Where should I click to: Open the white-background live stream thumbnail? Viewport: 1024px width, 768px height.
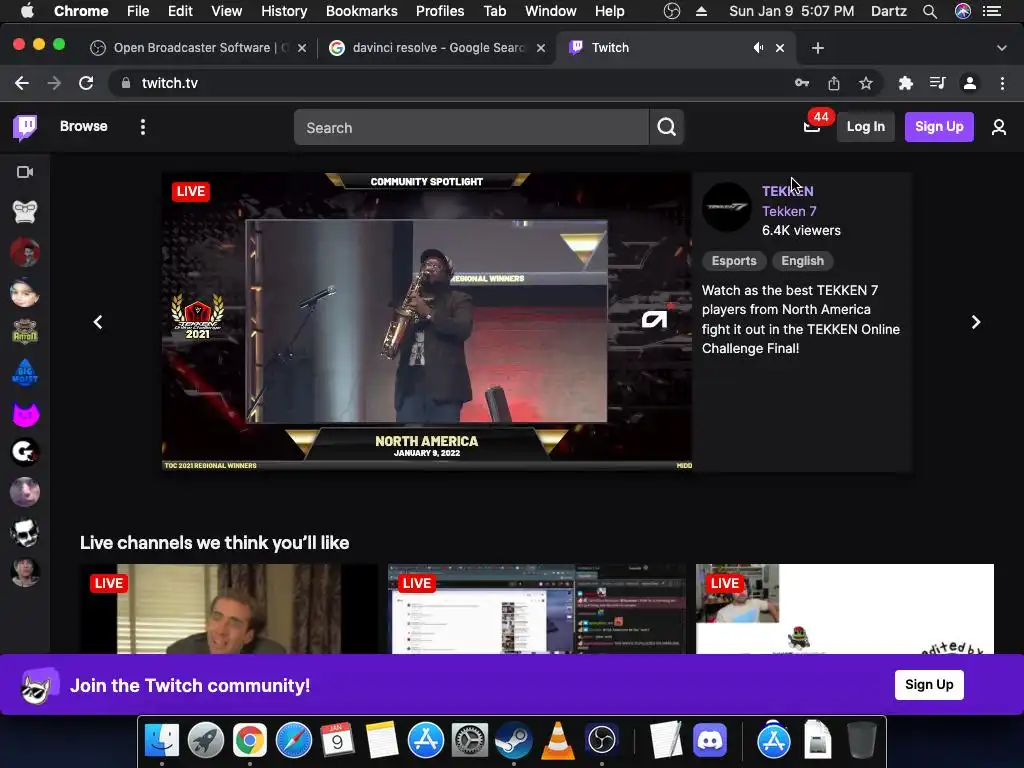pyautogui.click(x=845, y=609)
